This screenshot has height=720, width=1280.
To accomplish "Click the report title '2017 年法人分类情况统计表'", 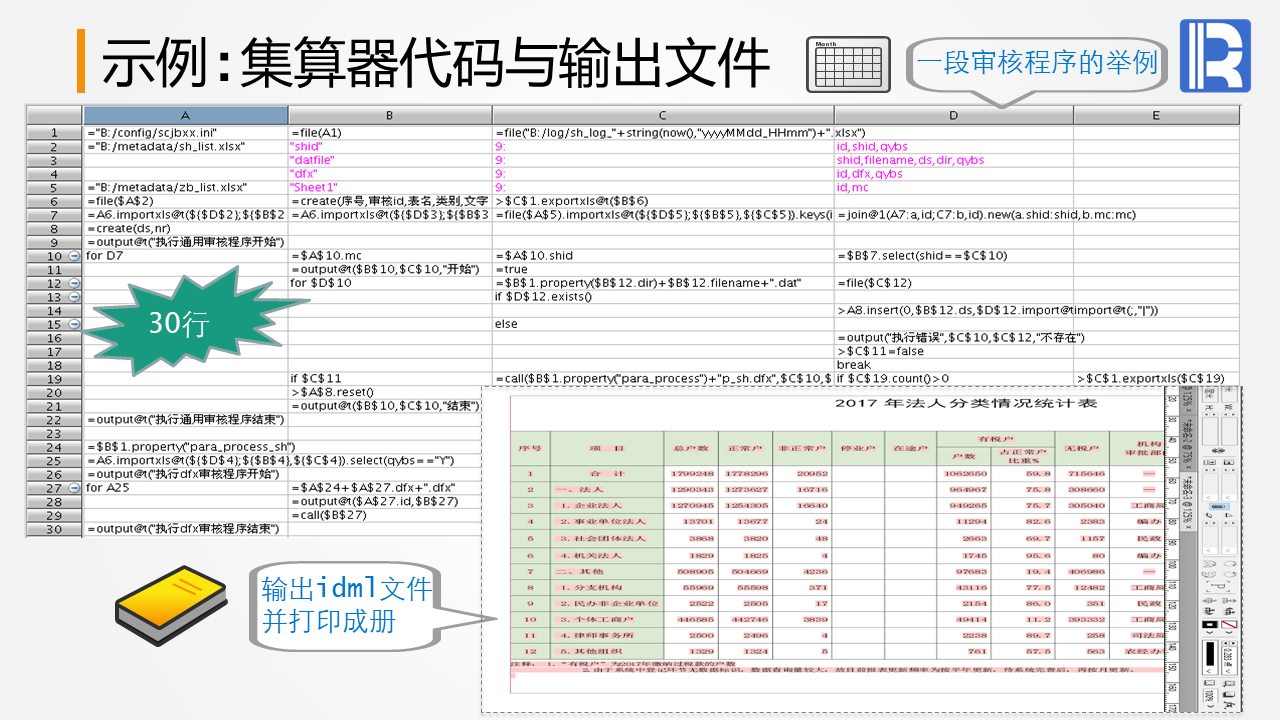I will (x=966, y=404).
